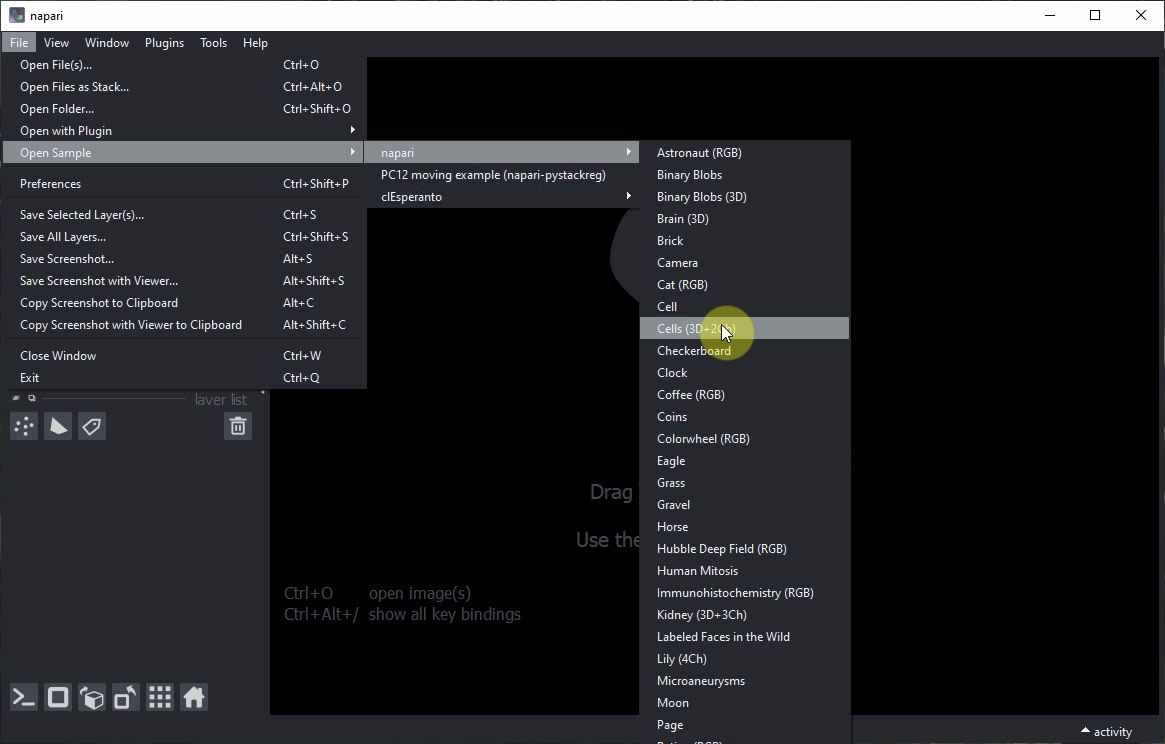Screen dimensions: 1165x744
Task: Reset view with the home icon
Action: pos(194,698)
